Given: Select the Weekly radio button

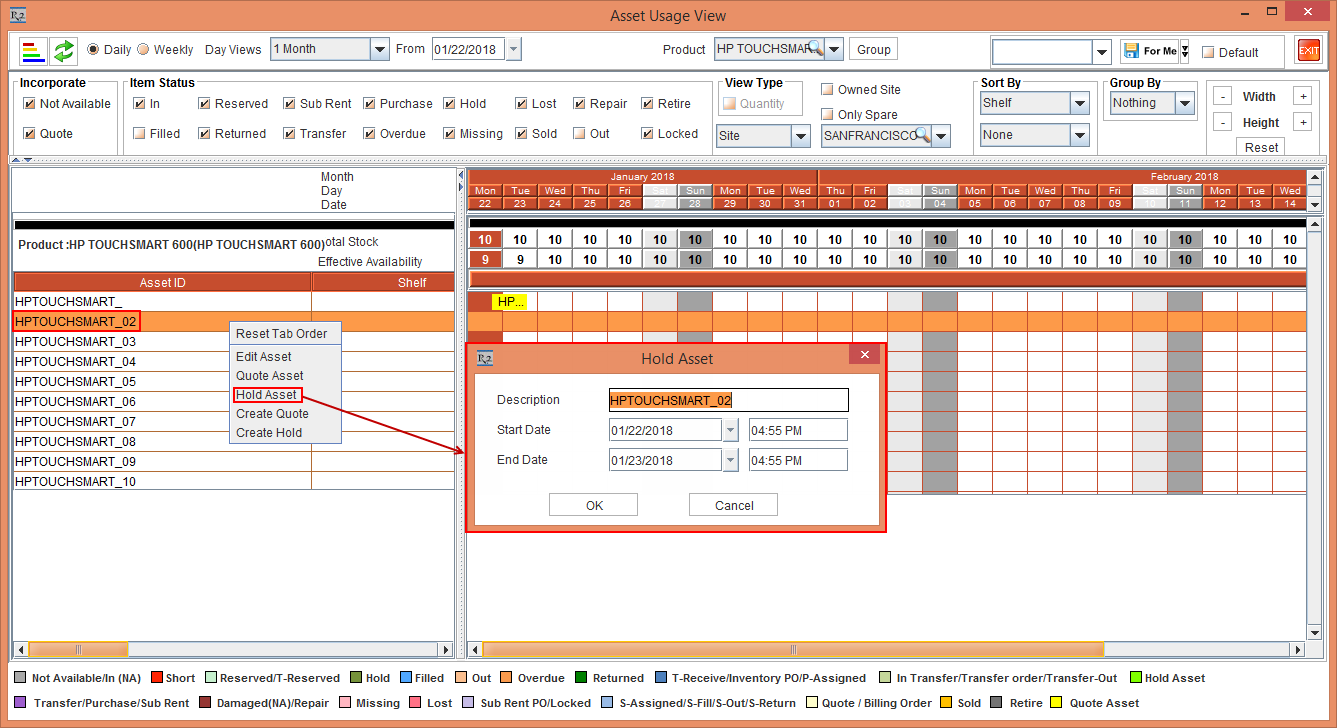Looking at the screenshot, I should tap(143, 50).
